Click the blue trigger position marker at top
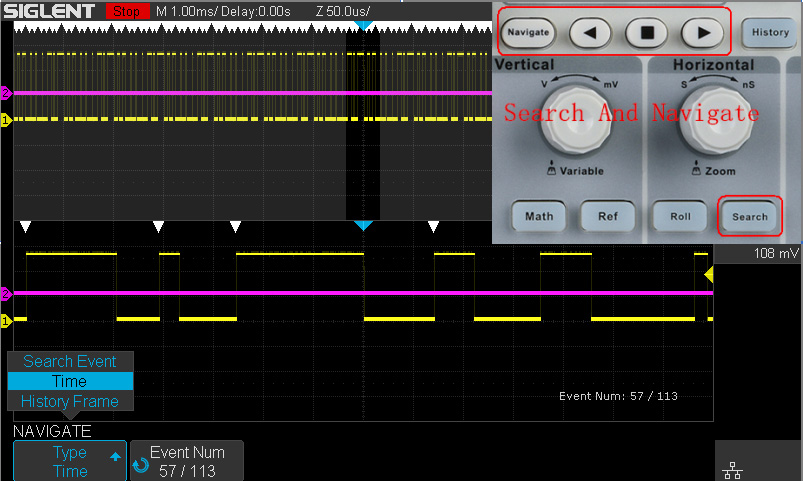The width and height of the screenshot is (803, 481). pos(363,24)
